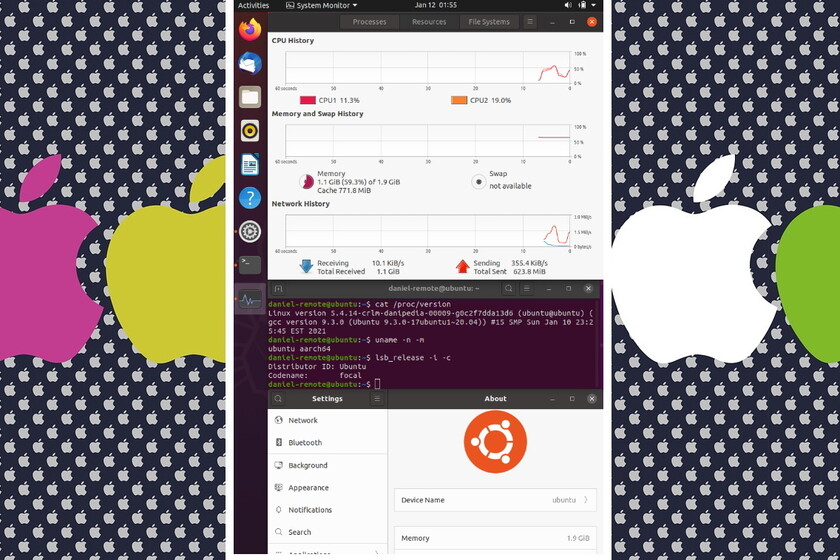The width and height of the screenshot is (840, 560).
Task: Click the Receiving download arrow icon
Action: [x=306, y=266]
